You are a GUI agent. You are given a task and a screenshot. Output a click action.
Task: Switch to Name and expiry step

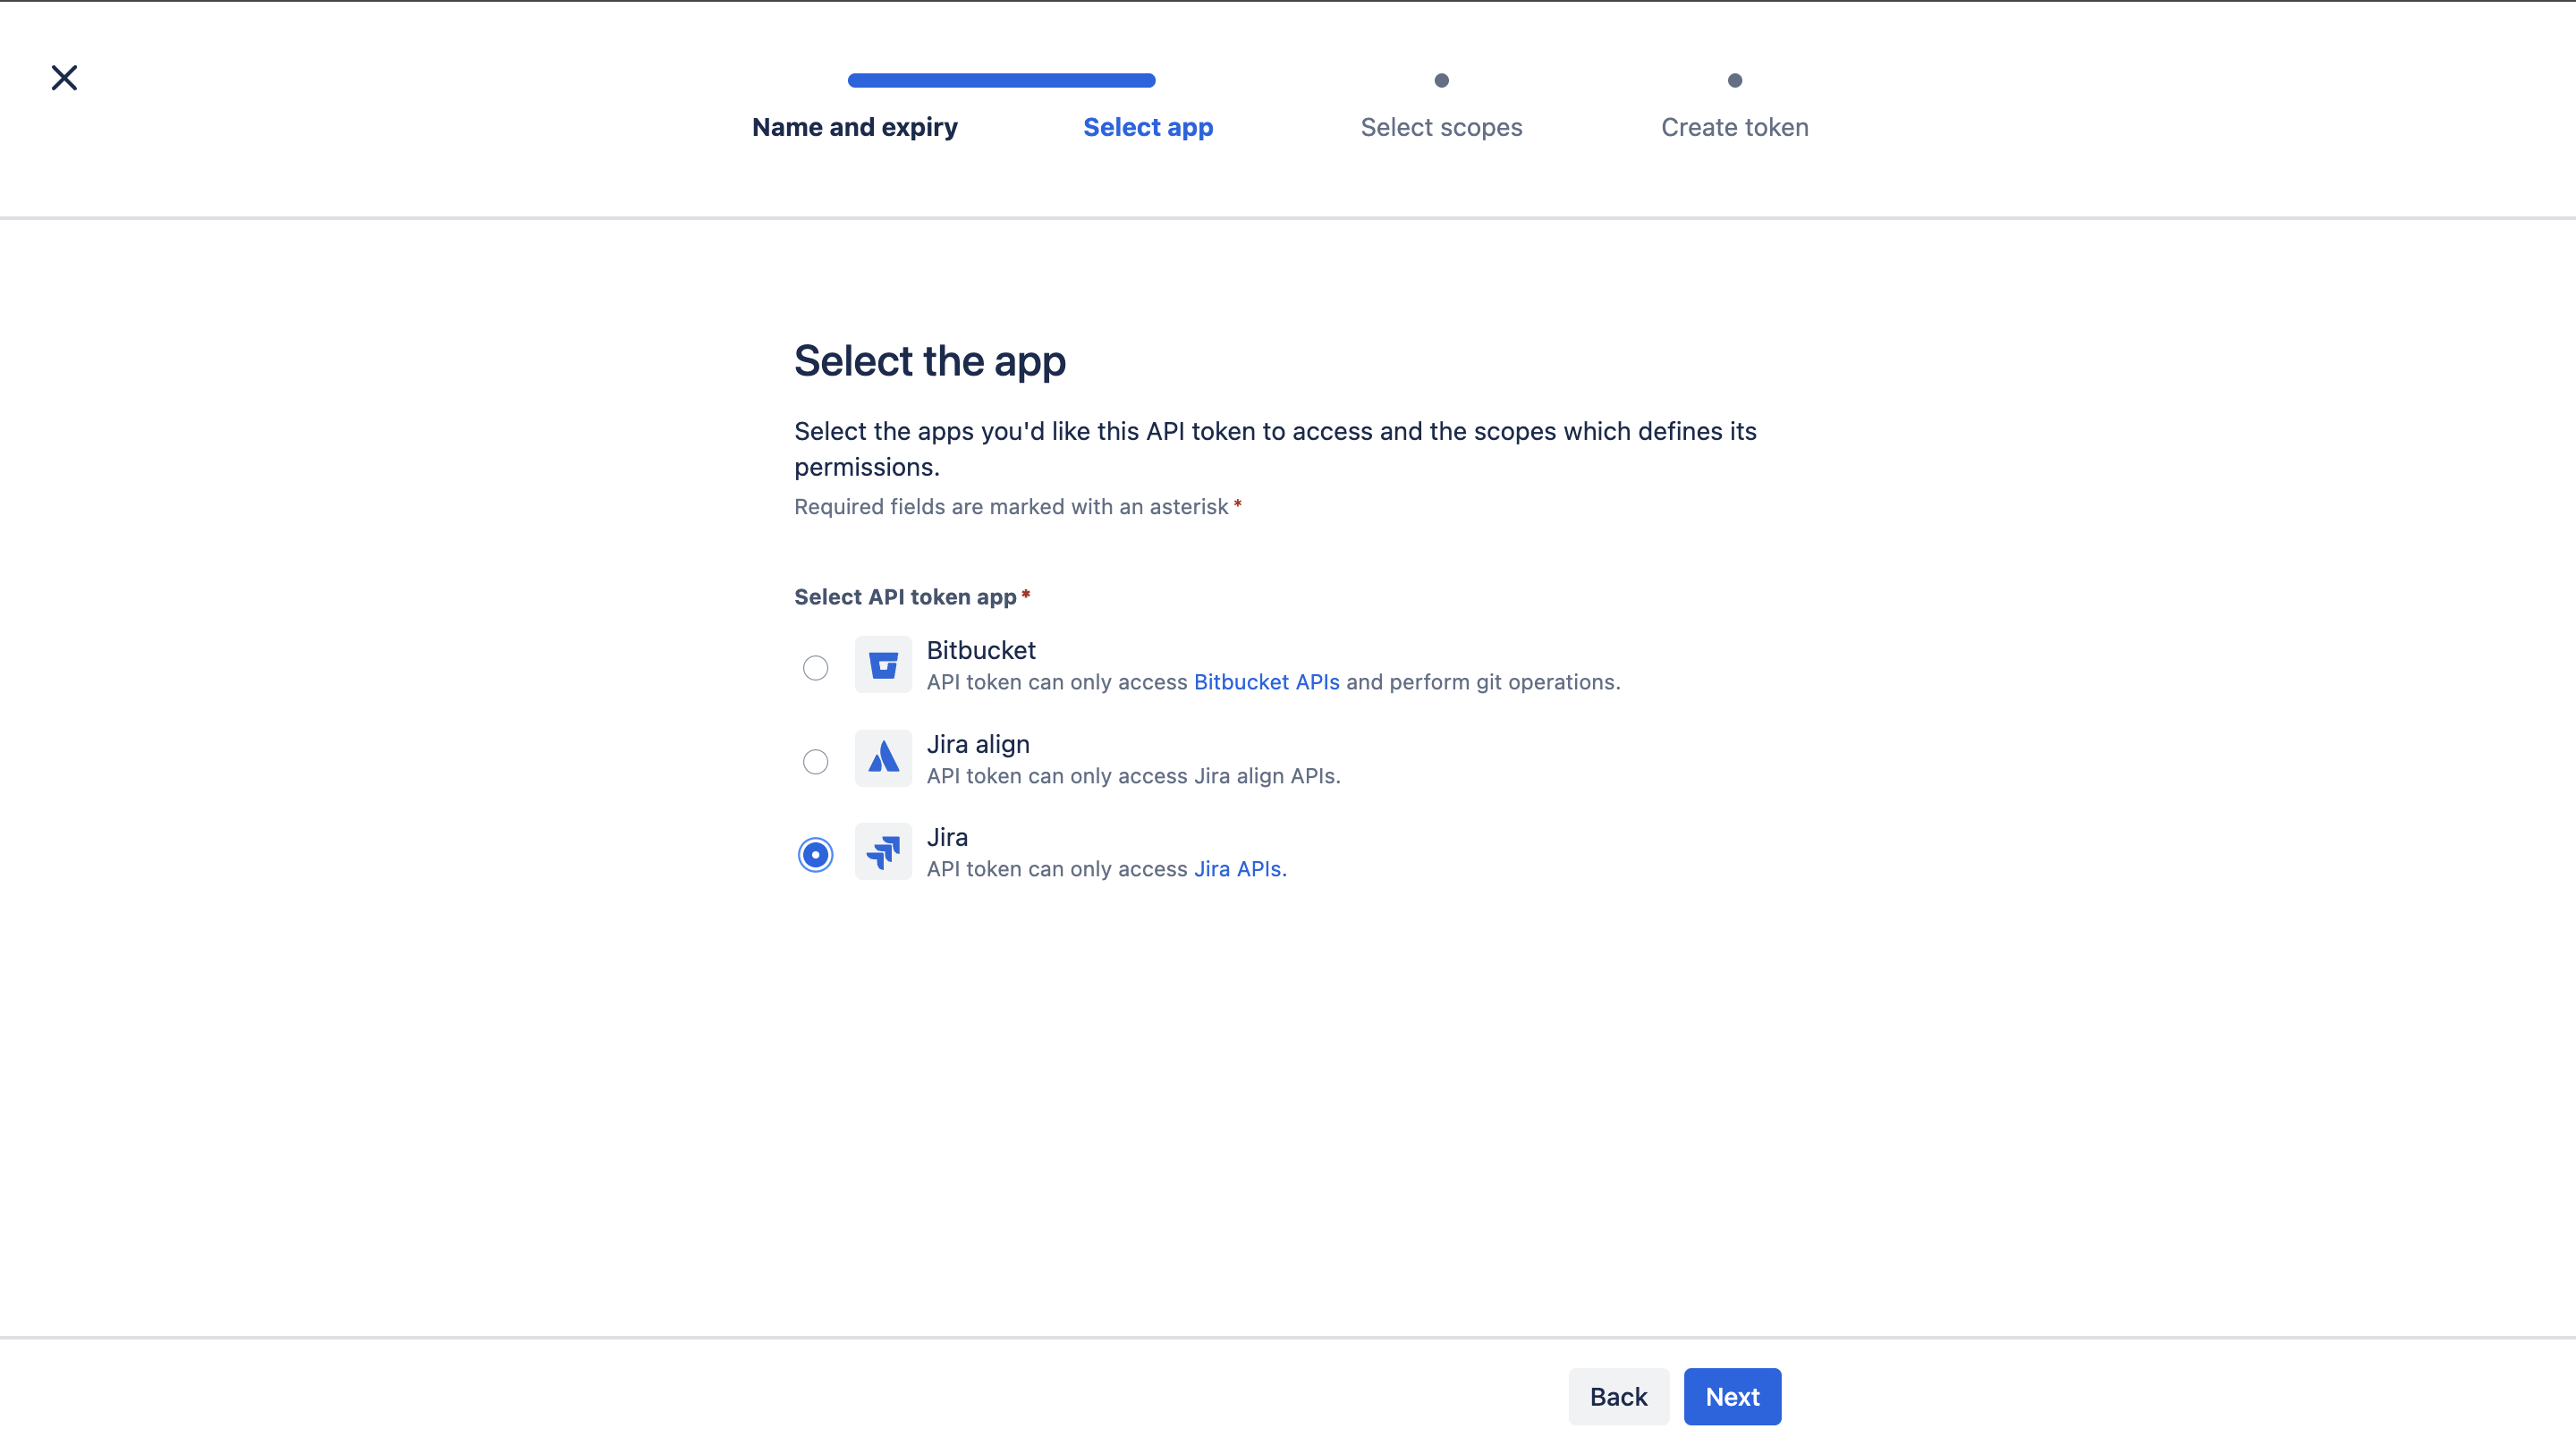[854, 127]
